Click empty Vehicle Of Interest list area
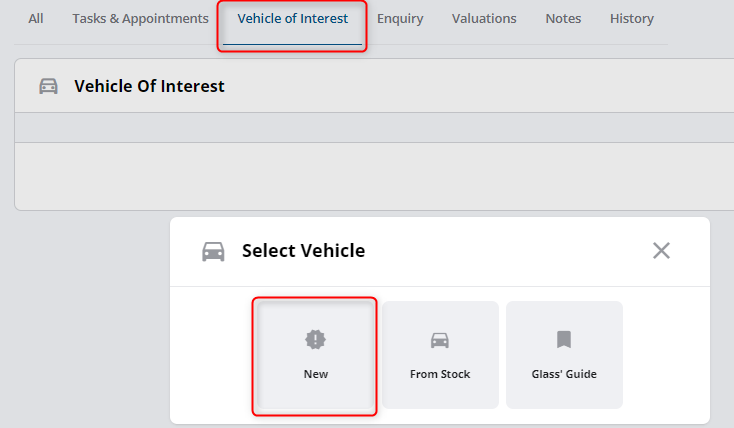 [x=374, y=176]
